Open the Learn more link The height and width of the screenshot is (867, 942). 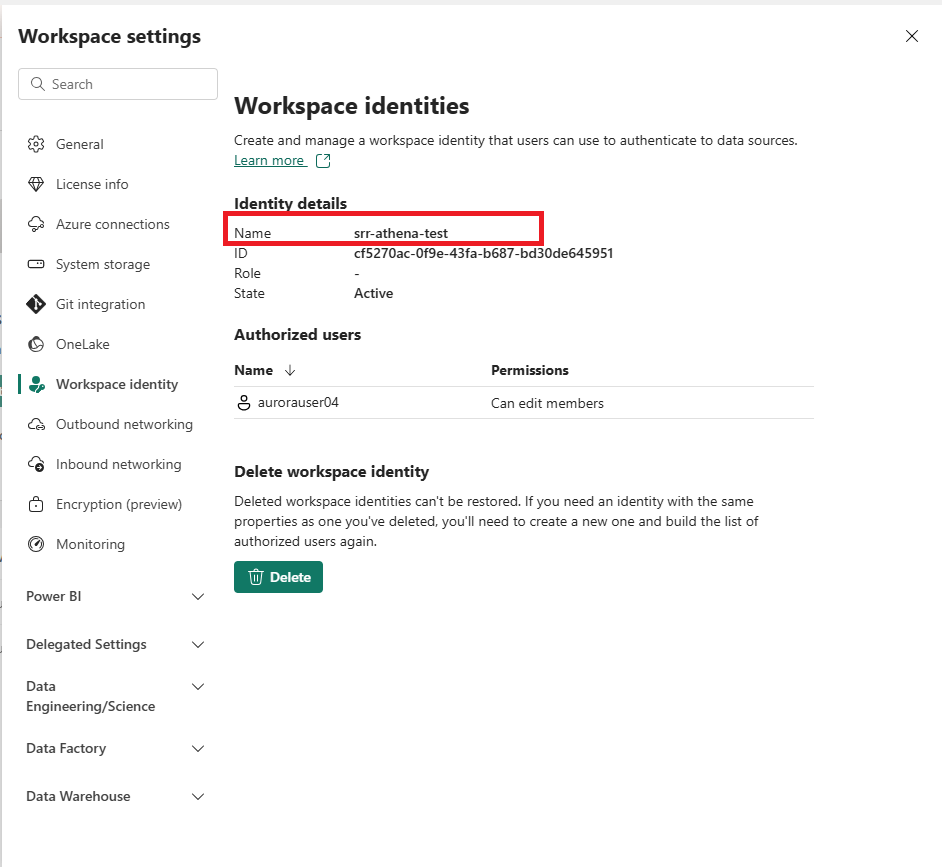tap(270, 160)
